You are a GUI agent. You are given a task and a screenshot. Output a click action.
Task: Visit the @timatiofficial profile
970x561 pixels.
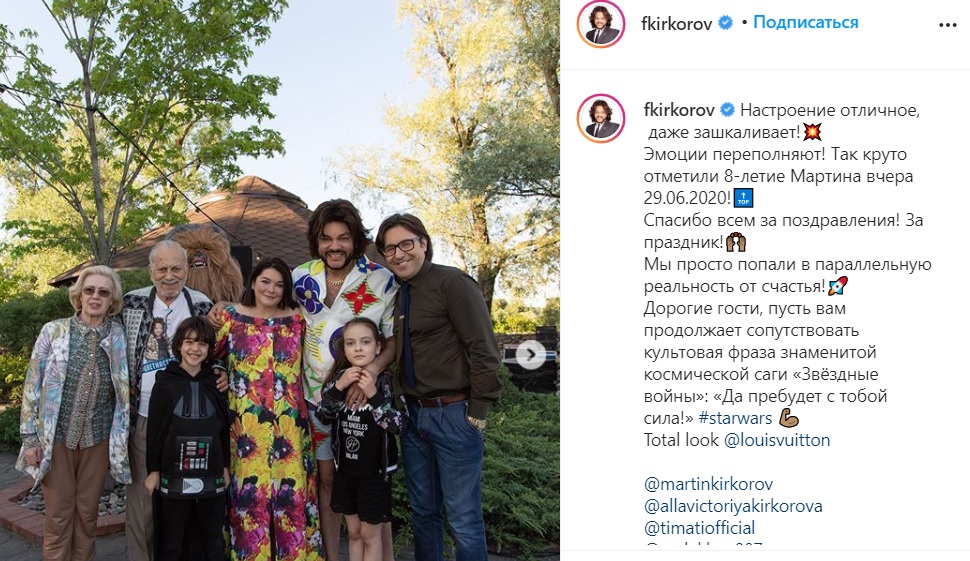click(x=699, y=528)
